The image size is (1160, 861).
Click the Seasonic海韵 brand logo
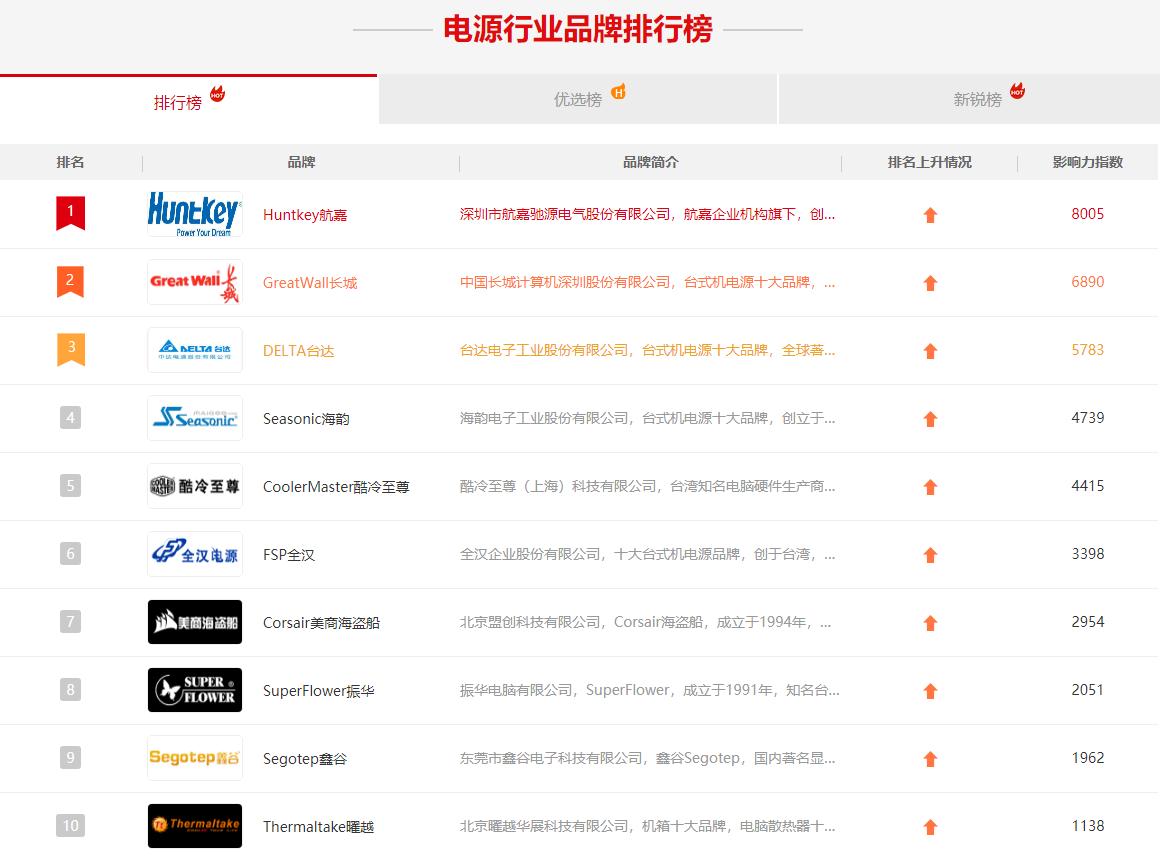(194, 418)
